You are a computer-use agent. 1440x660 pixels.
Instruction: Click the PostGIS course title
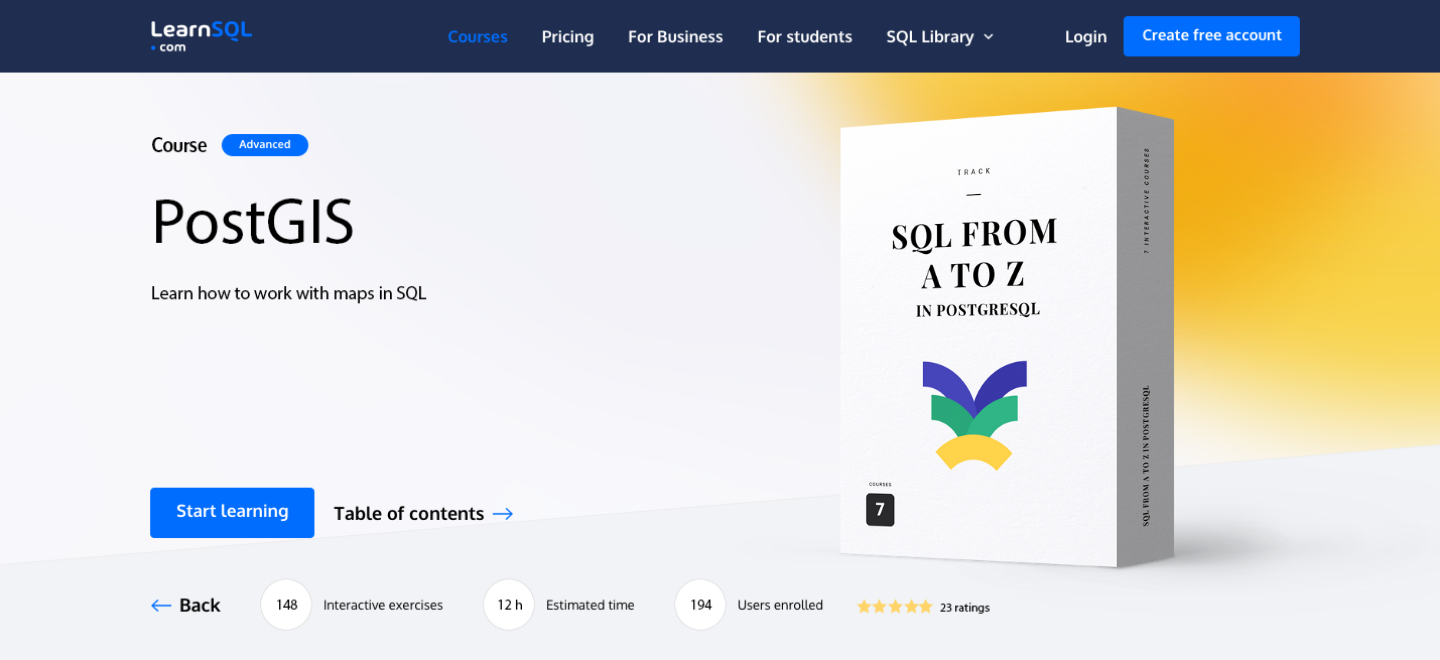[x=253, y=221]
